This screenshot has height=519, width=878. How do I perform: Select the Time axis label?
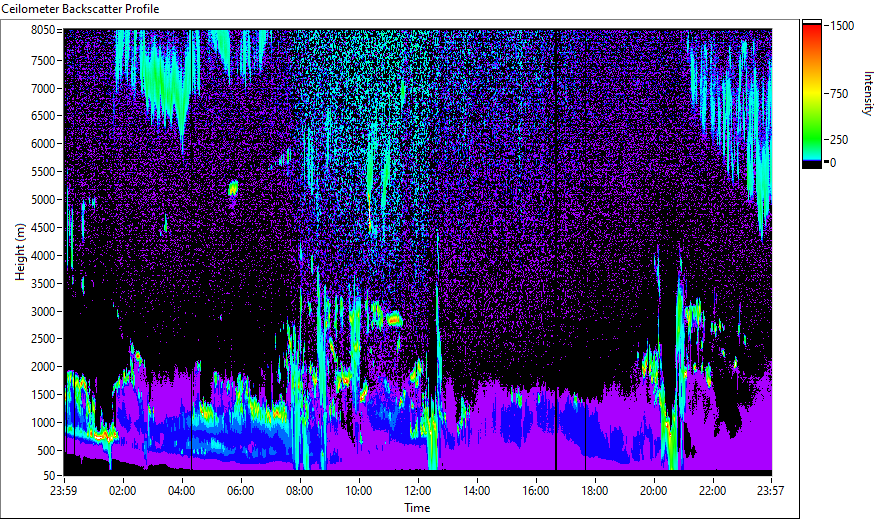tap(417, 508)
